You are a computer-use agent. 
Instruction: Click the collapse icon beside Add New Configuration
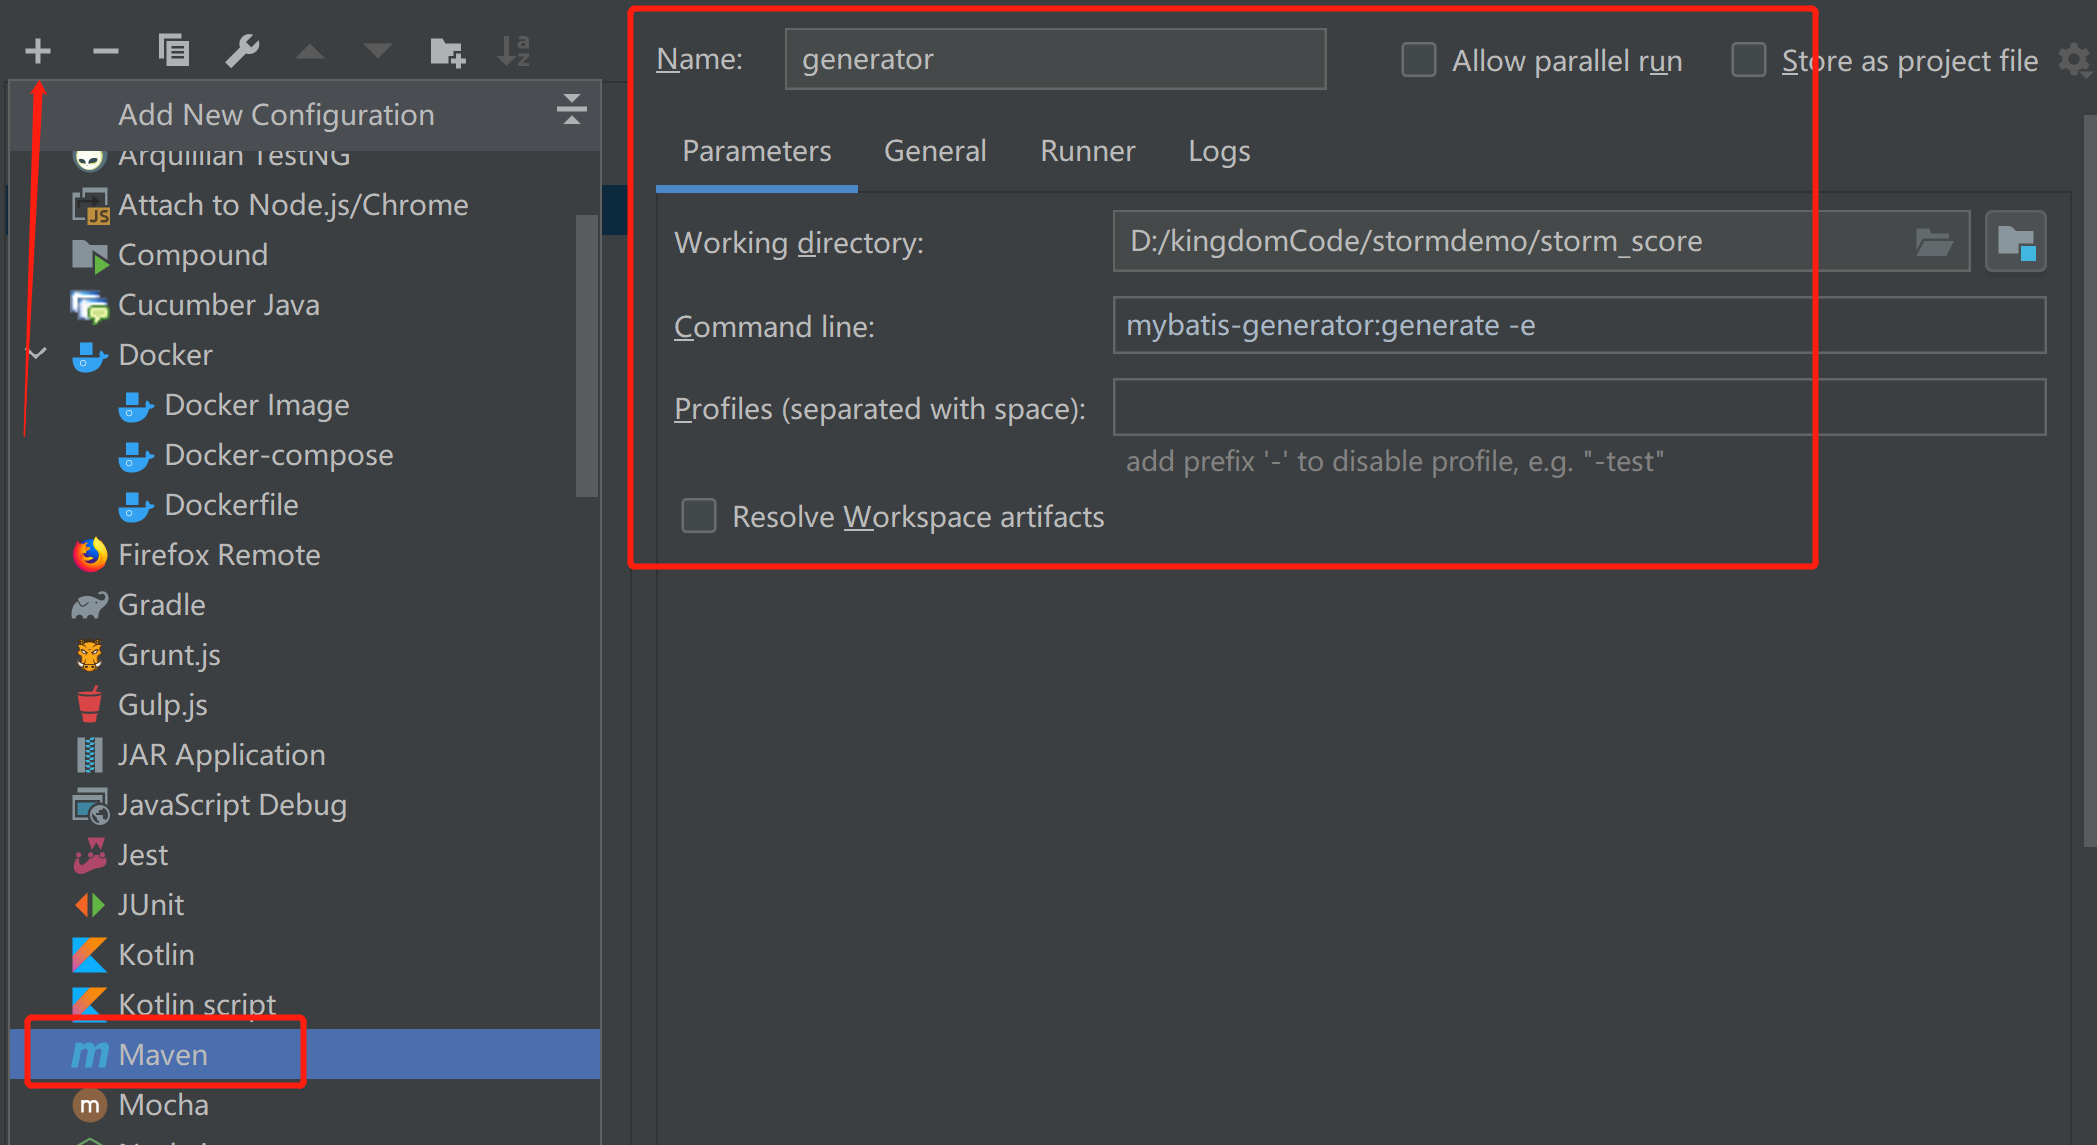(571, 109)
